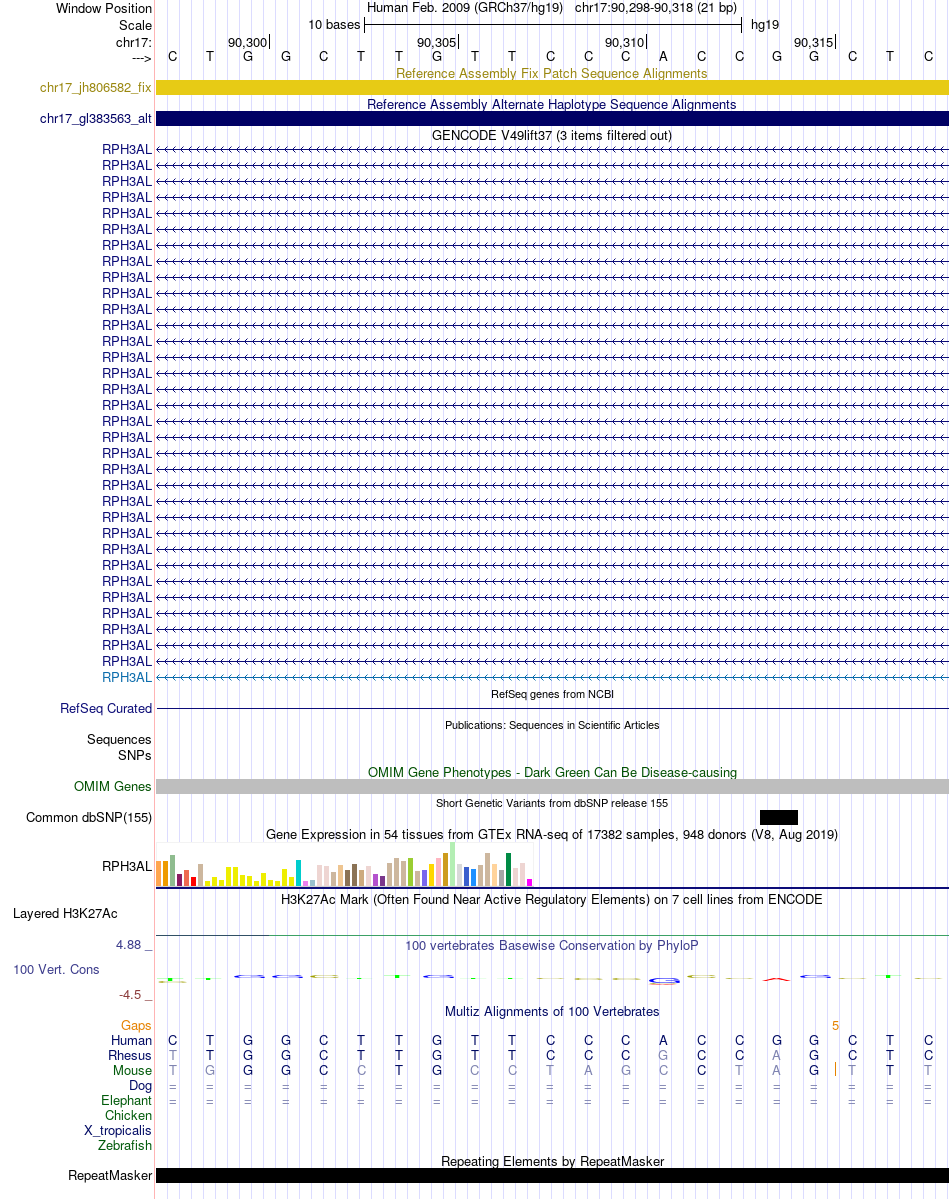This screenshot has height=1199, width=950.
Task: Open Publications: Sequences in Scientific Articles title
Action: 552,725
